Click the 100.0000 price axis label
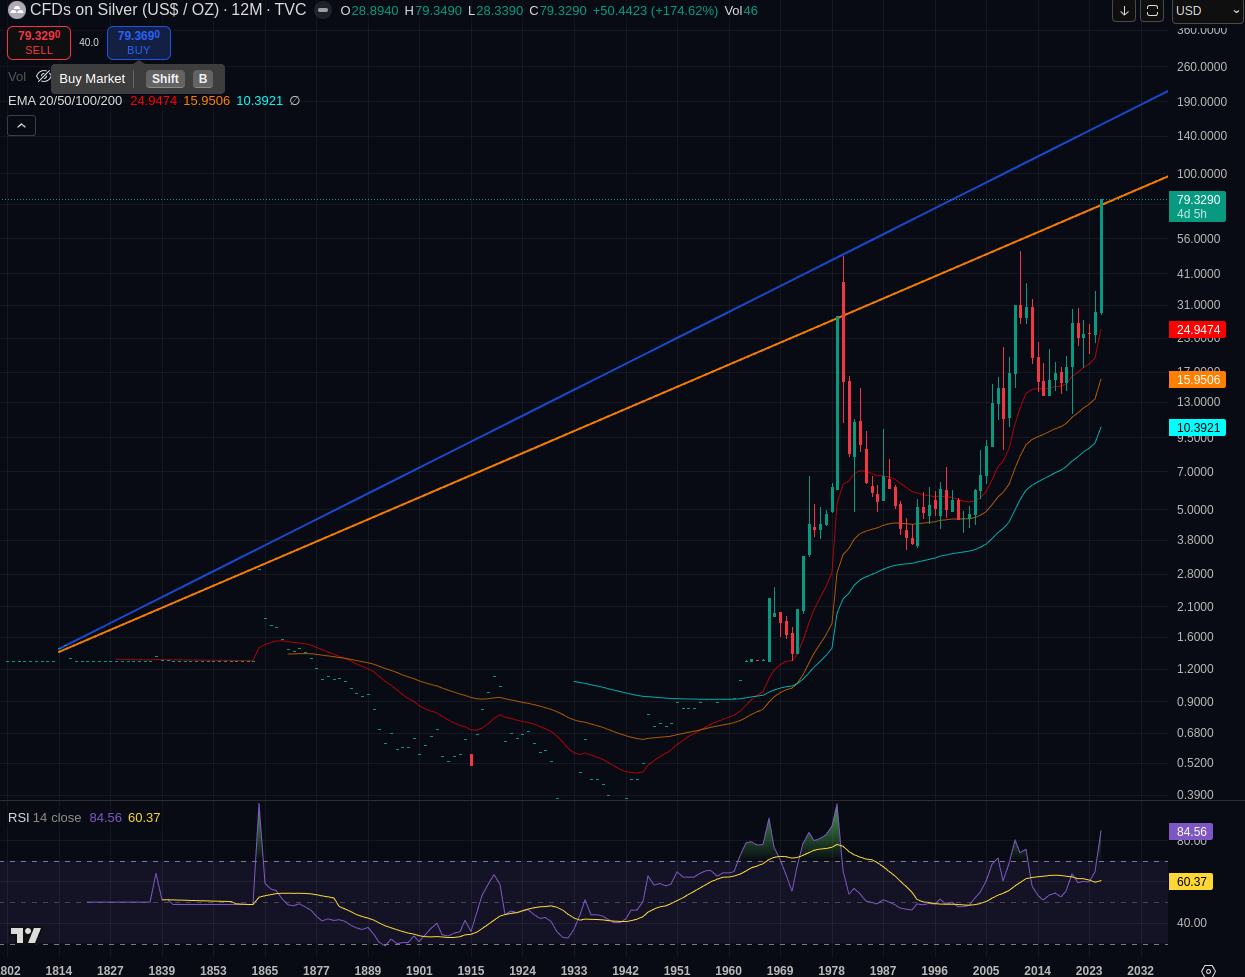 coord(1201,174)
